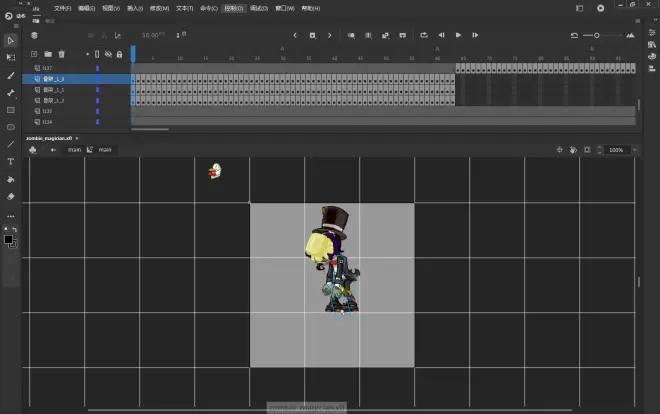Select layer 1134 in the timeline
This screenshot has height=414, width=660.
pyautogui.click(x=47, y=122)
